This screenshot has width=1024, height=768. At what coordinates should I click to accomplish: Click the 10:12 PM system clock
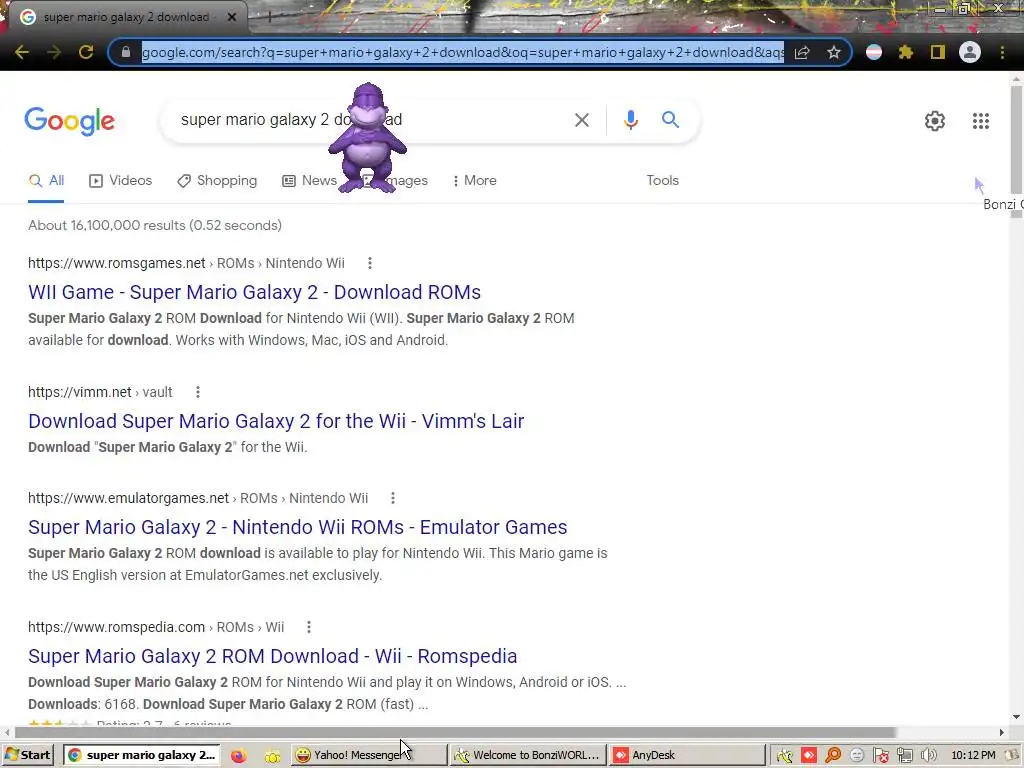click(973, 756)
